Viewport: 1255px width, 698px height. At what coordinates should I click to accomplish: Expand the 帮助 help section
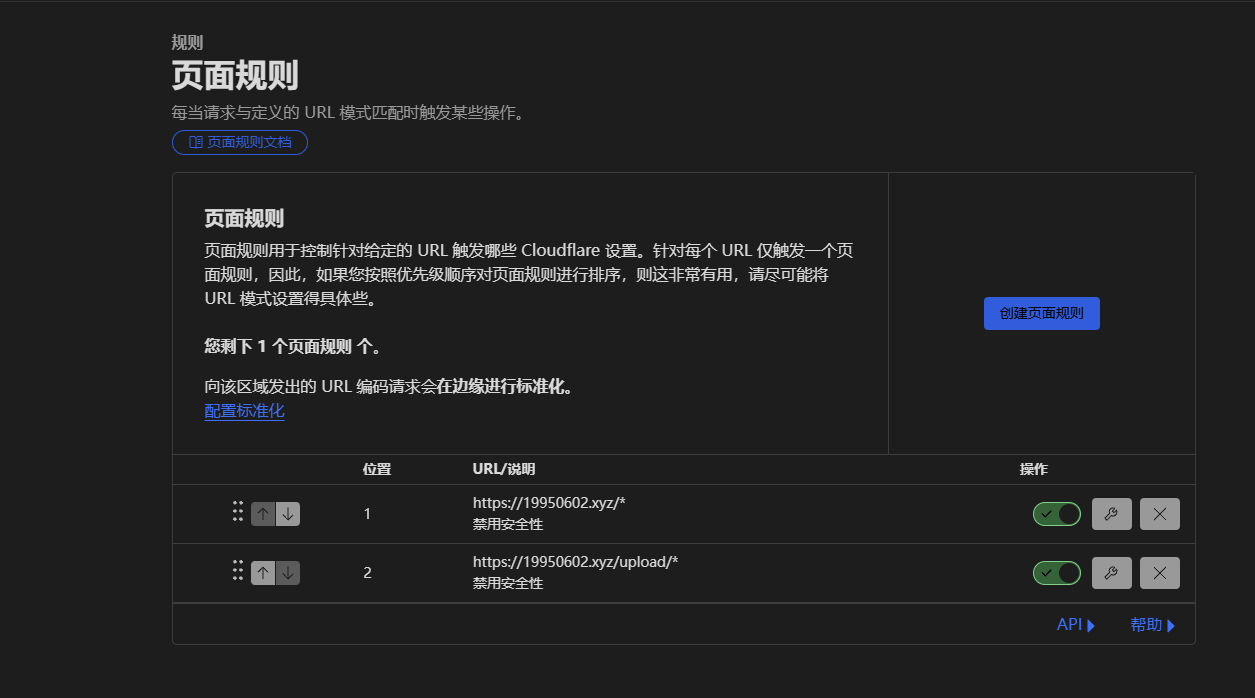tap(1152, 625)
